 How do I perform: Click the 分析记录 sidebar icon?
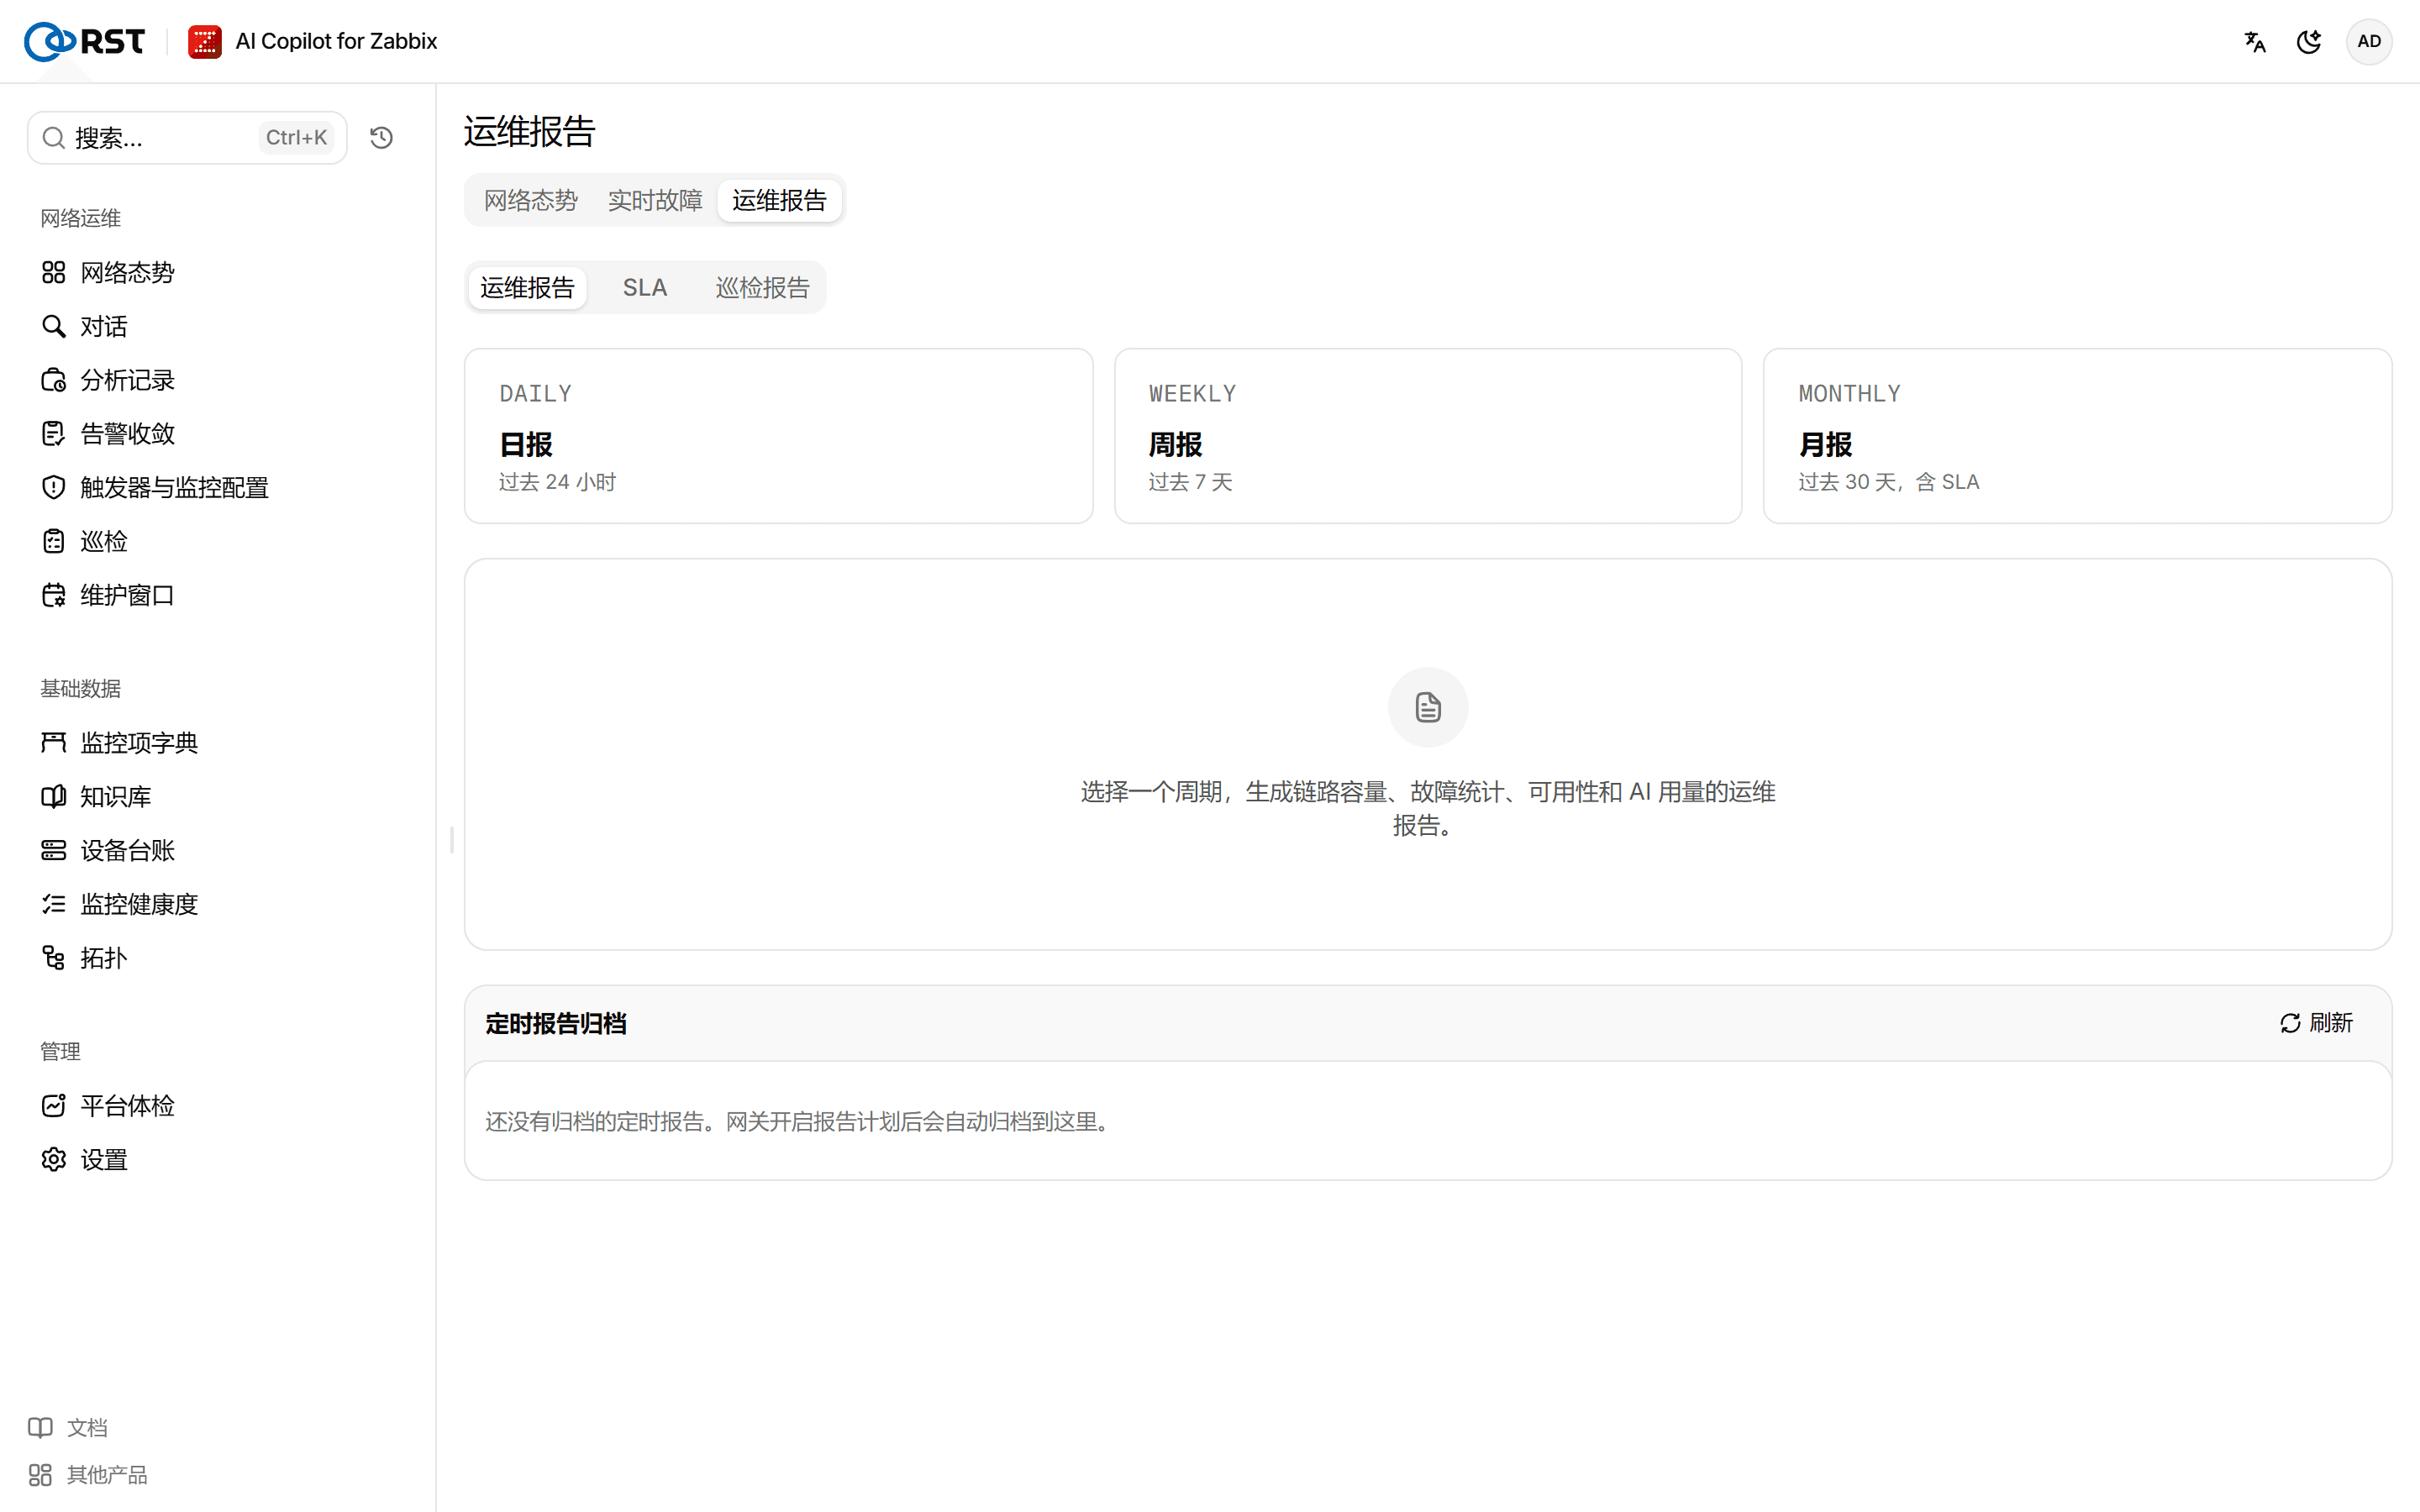tap(54, 380)
